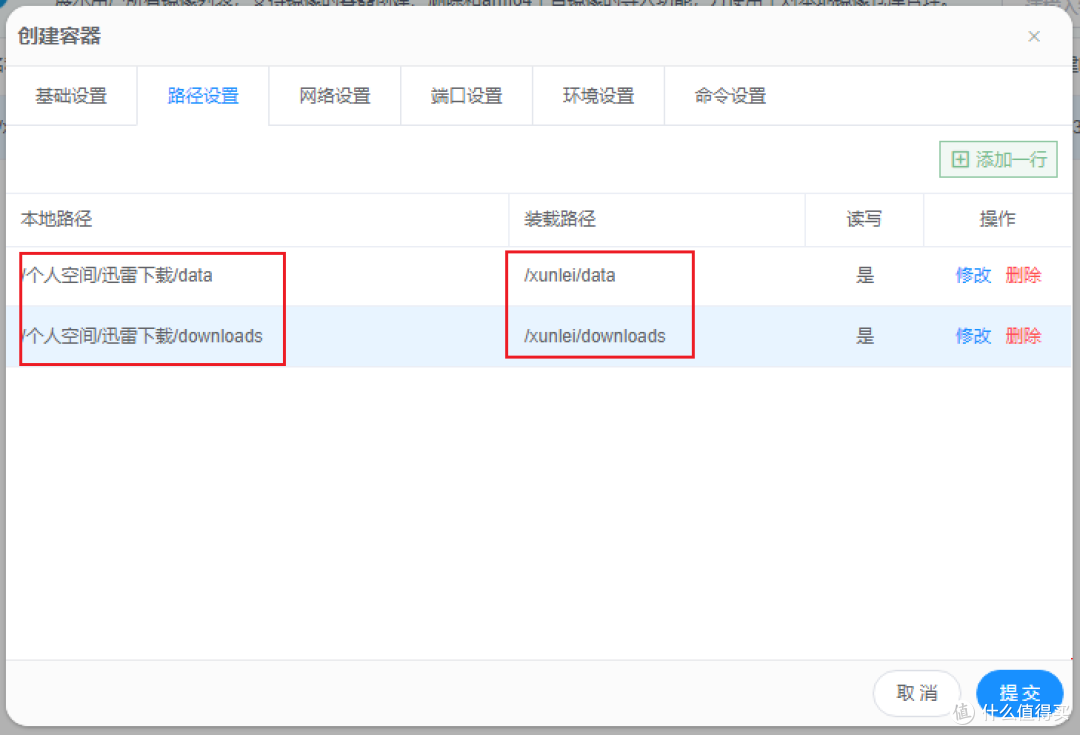This screenshot has width=1080, height=735.
Task: Open the 网络设置 tab
Action: (x=334, y=95)
